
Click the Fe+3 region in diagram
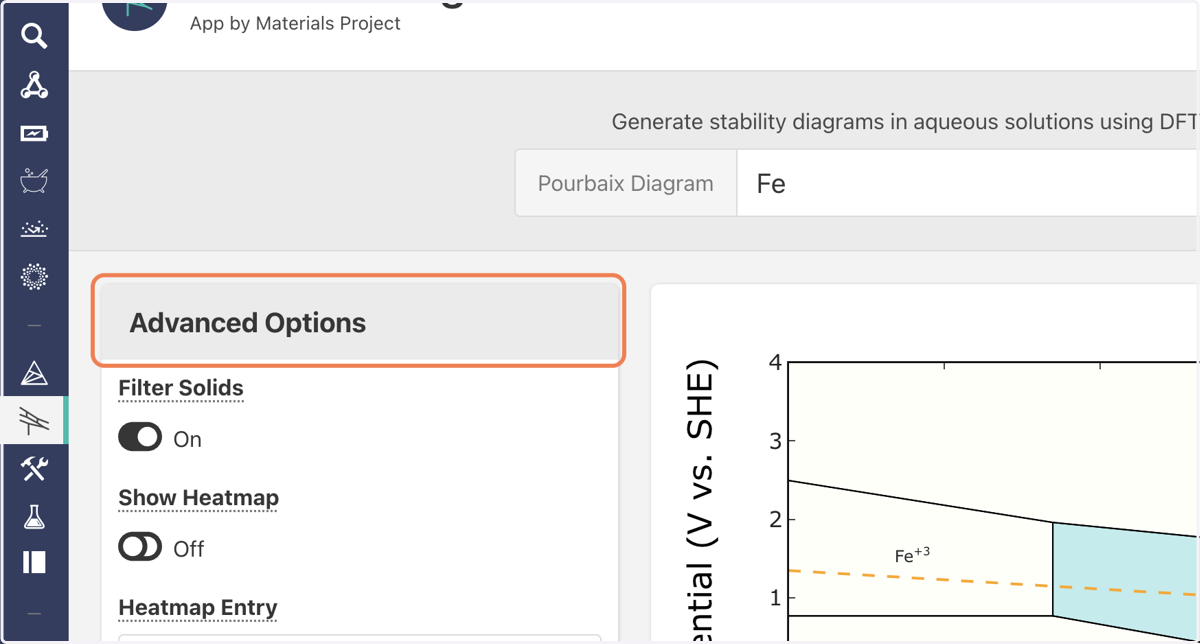coord(912,555)
